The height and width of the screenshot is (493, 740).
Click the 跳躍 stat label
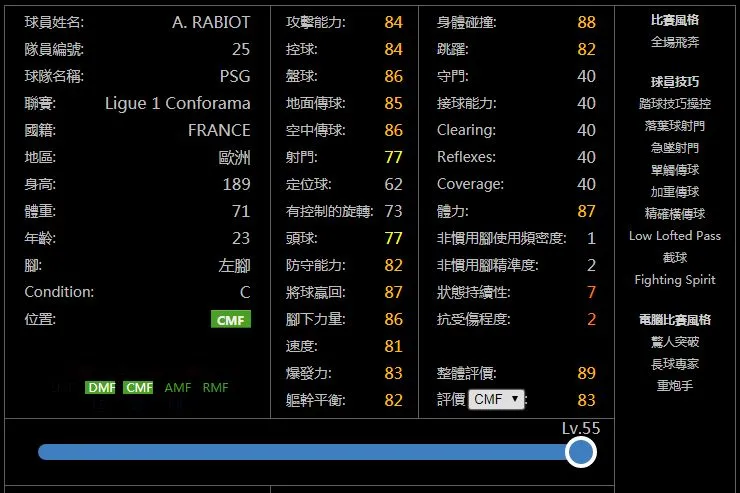[452, 49]
